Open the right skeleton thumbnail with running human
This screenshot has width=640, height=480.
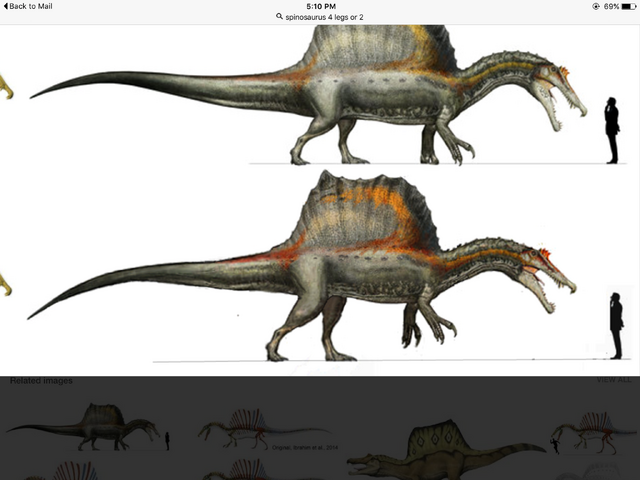(594, 433)
